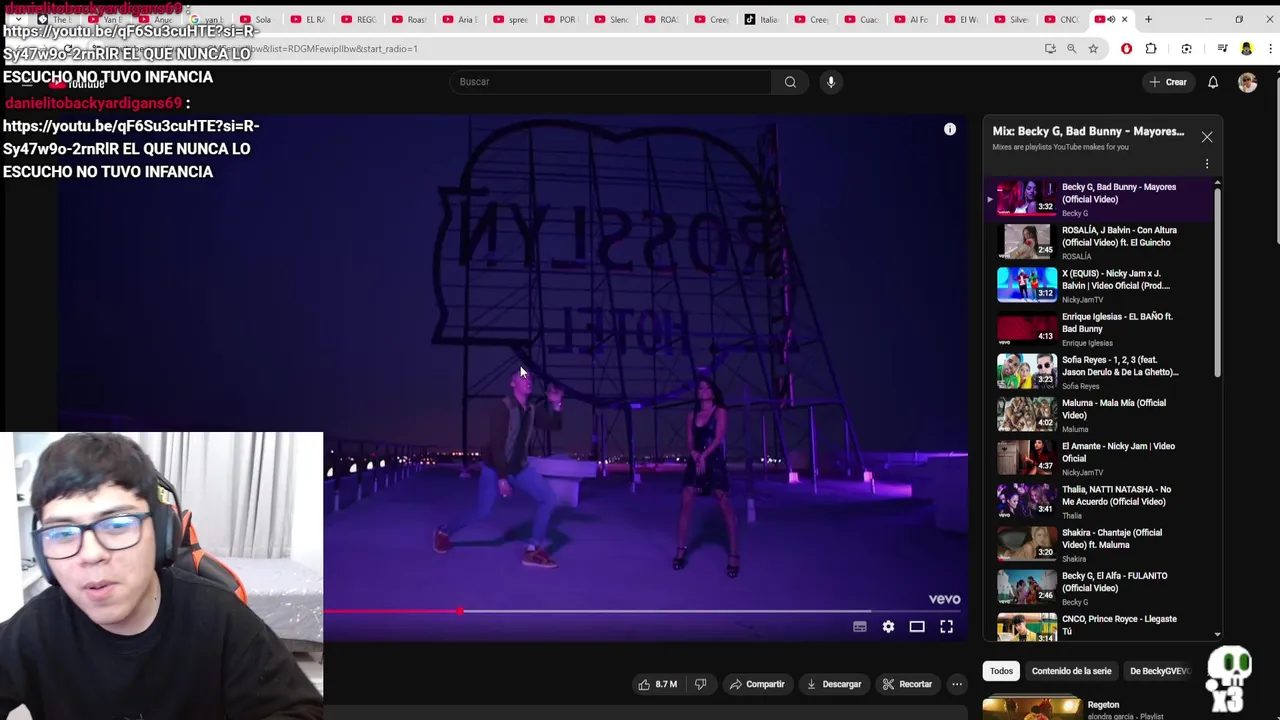Screen dimensions: 1280x720
Task: Click the install app icon in address bar
Action: coord(1050,48)
